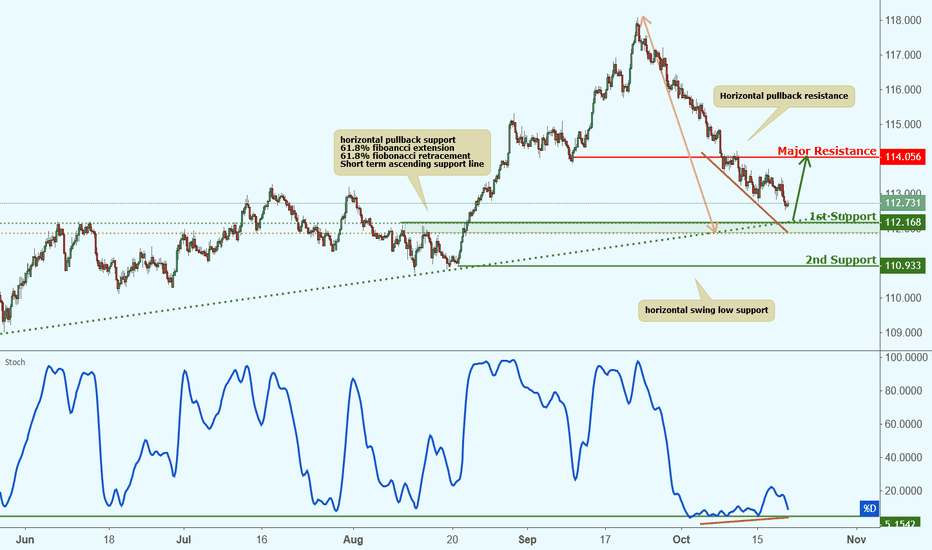Click the 100.0000 stochastic axis label
Screen dimensions: 932x550
pos(906,357)
